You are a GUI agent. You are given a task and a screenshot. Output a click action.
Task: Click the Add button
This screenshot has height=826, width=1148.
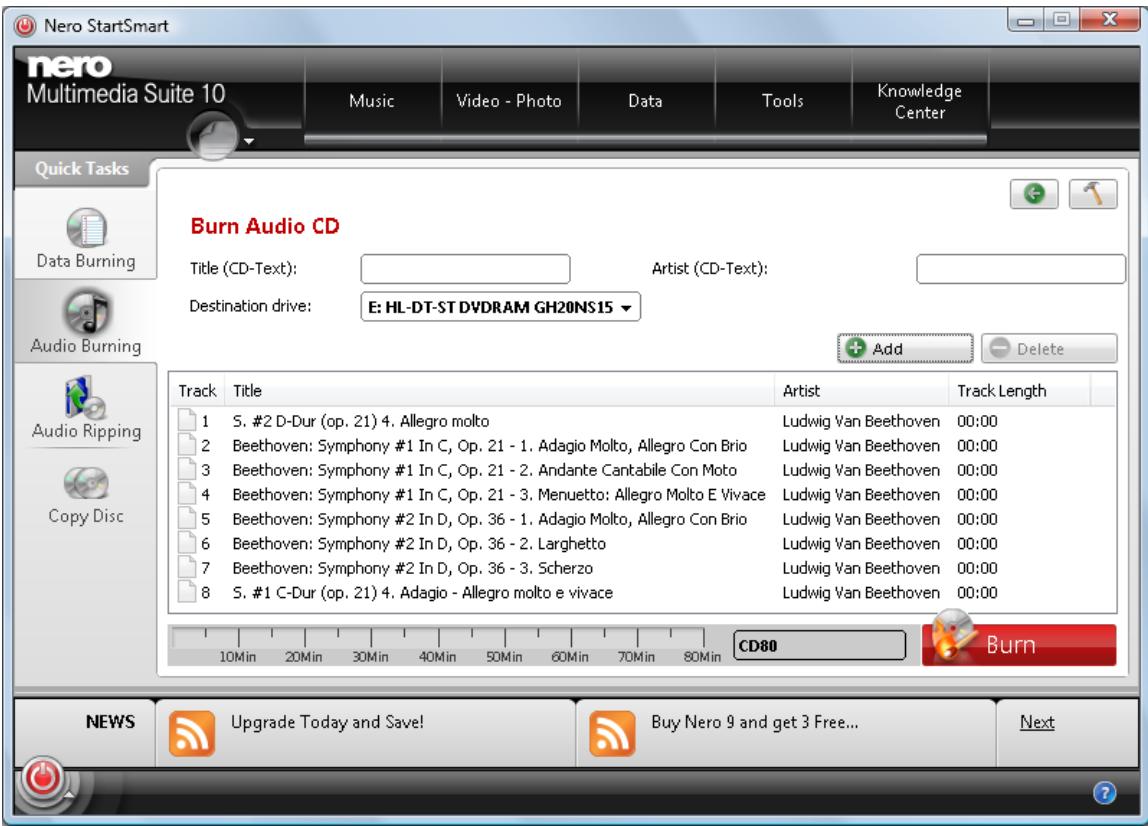pyautogui.click(x=905, y=349)
